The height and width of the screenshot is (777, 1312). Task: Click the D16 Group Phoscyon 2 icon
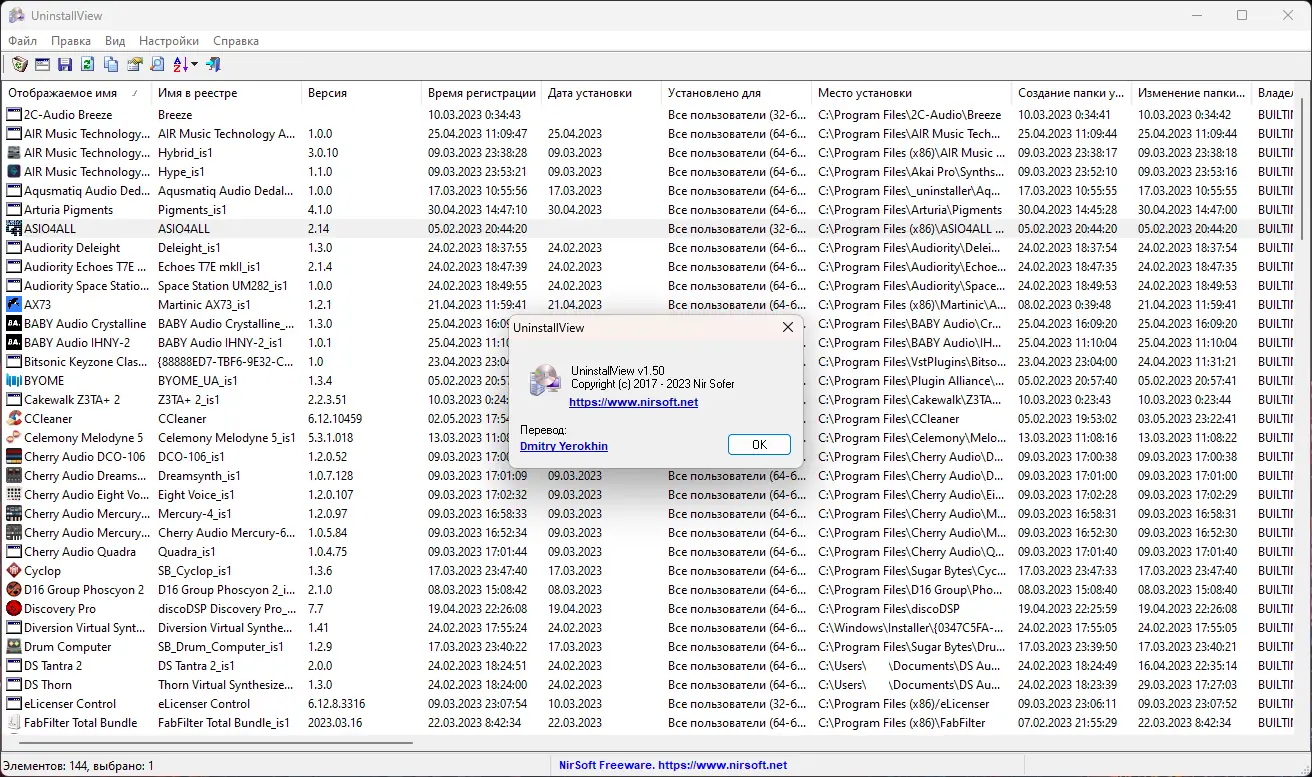[x=14, y=590]
